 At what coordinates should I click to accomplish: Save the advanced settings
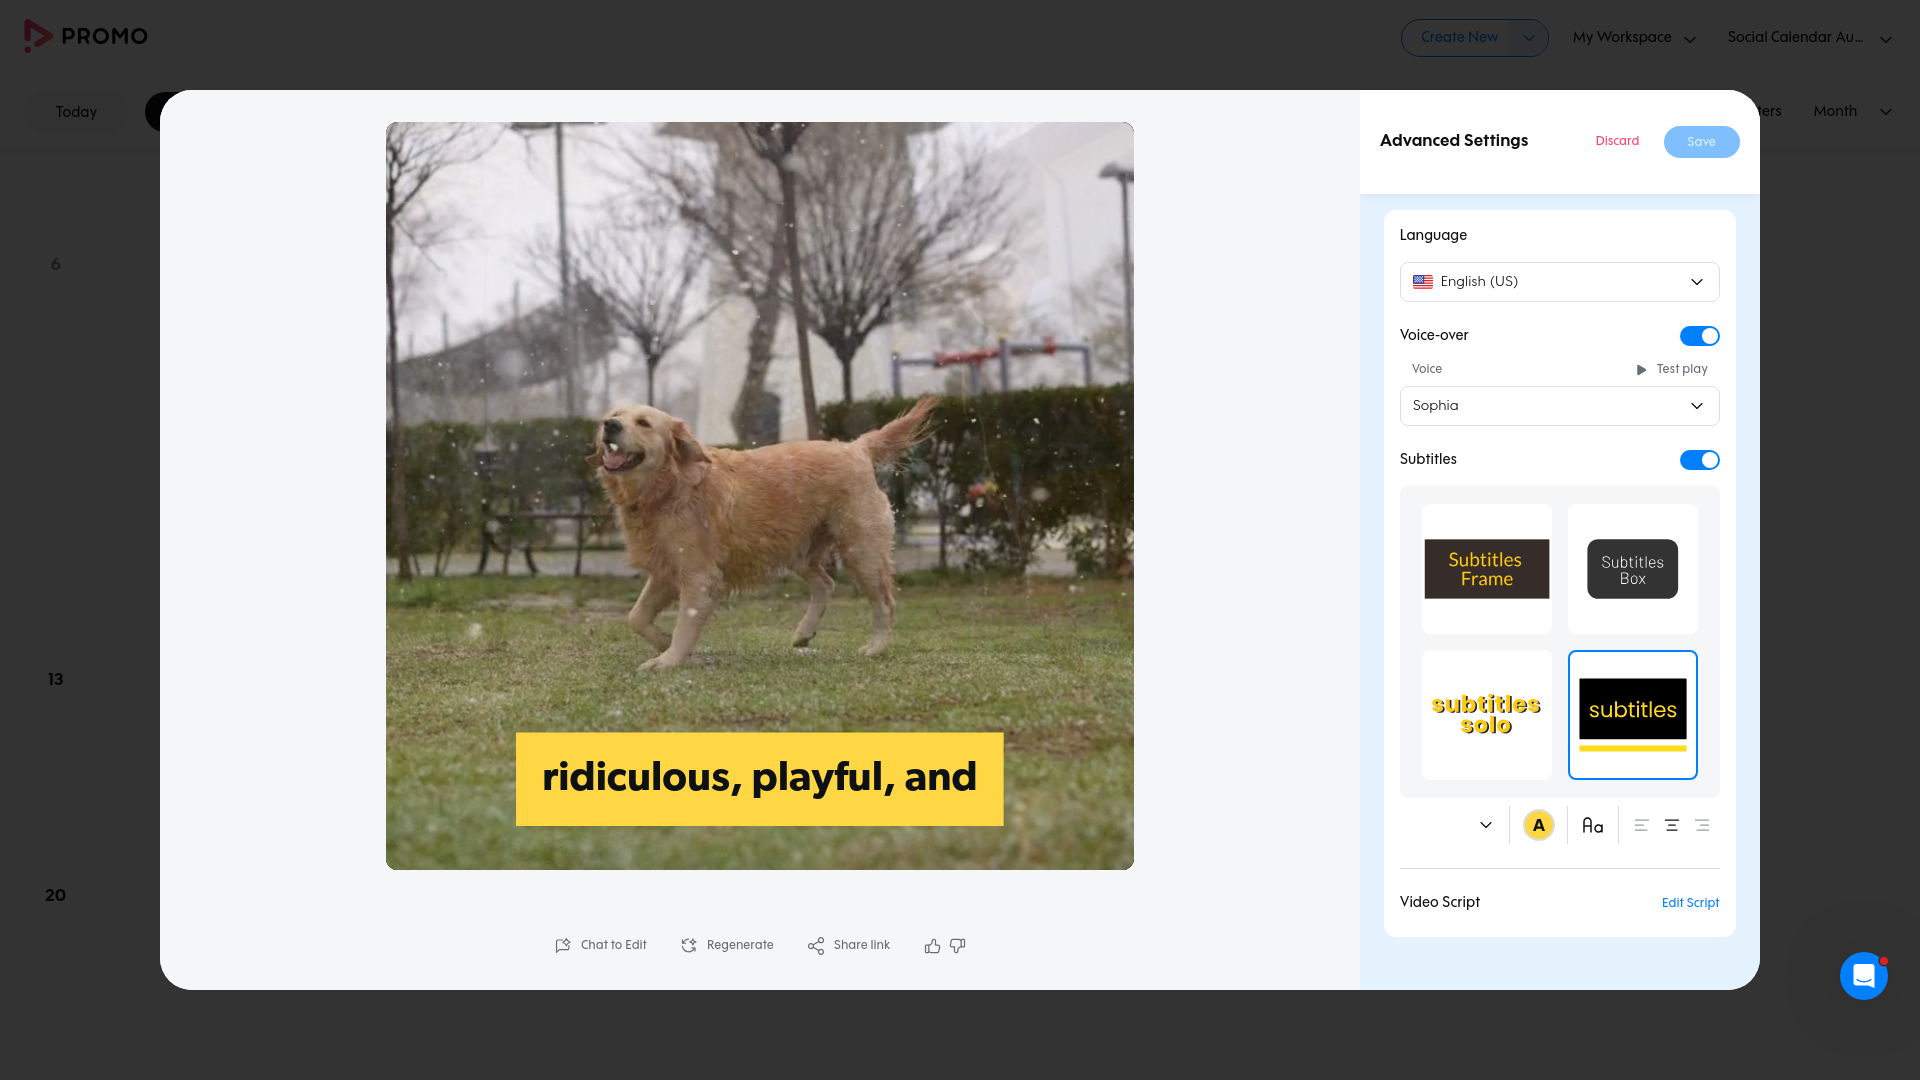point(1701,142)
